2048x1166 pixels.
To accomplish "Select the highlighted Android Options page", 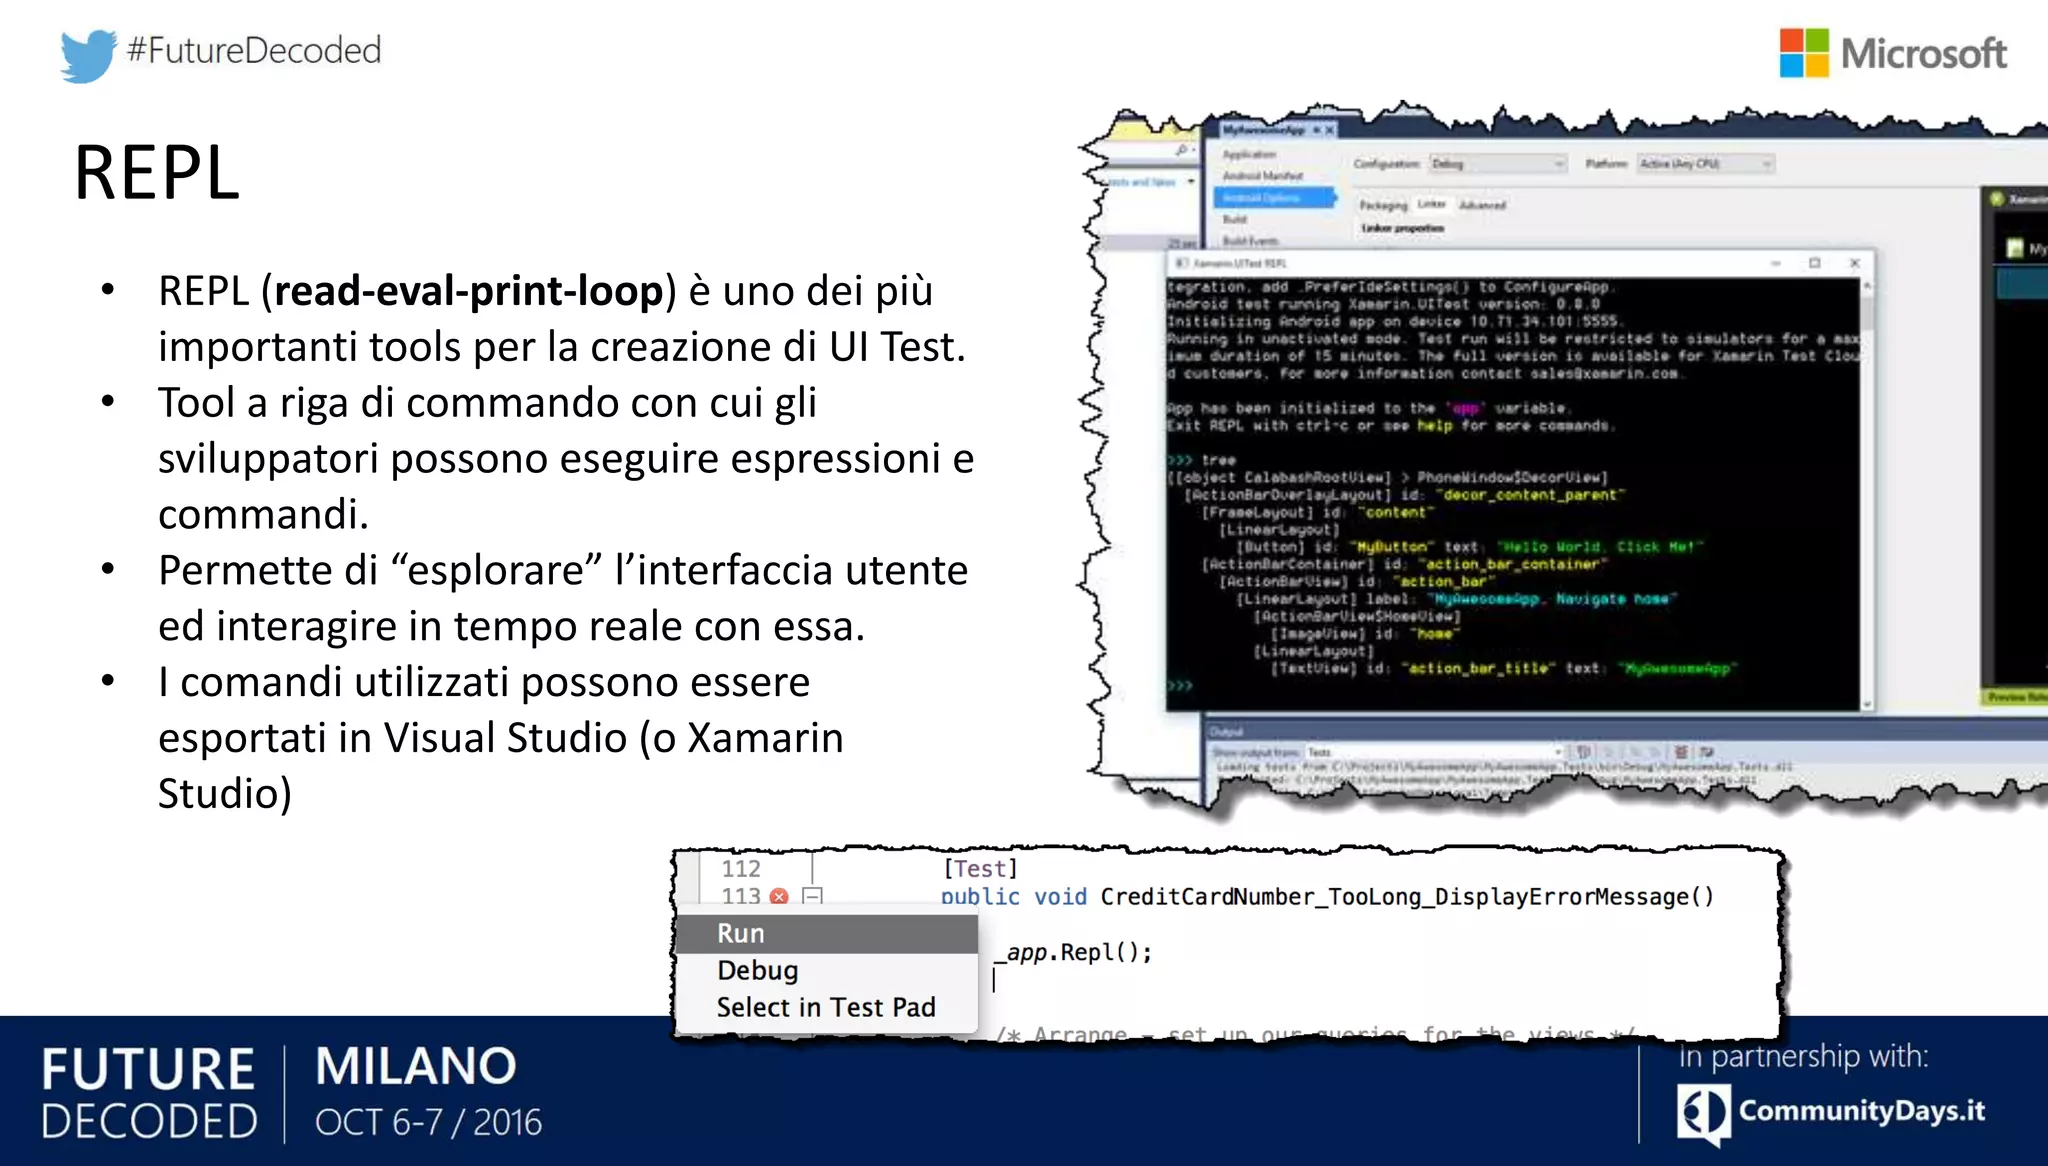I will 1275,198.
